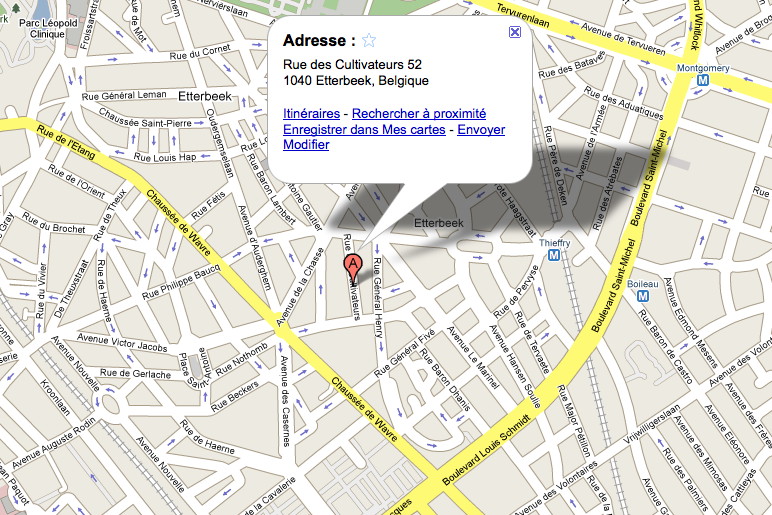Close the address info bubble
Viewport: 772px width, 515px height.
515,32
